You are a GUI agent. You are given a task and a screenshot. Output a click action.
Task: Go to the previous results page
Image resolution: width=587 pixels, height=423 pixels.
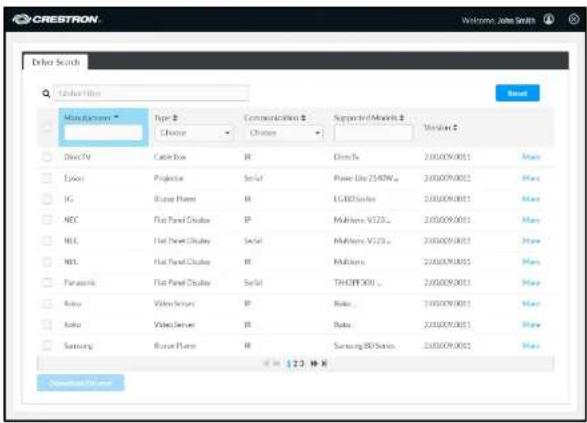(277, 363)
